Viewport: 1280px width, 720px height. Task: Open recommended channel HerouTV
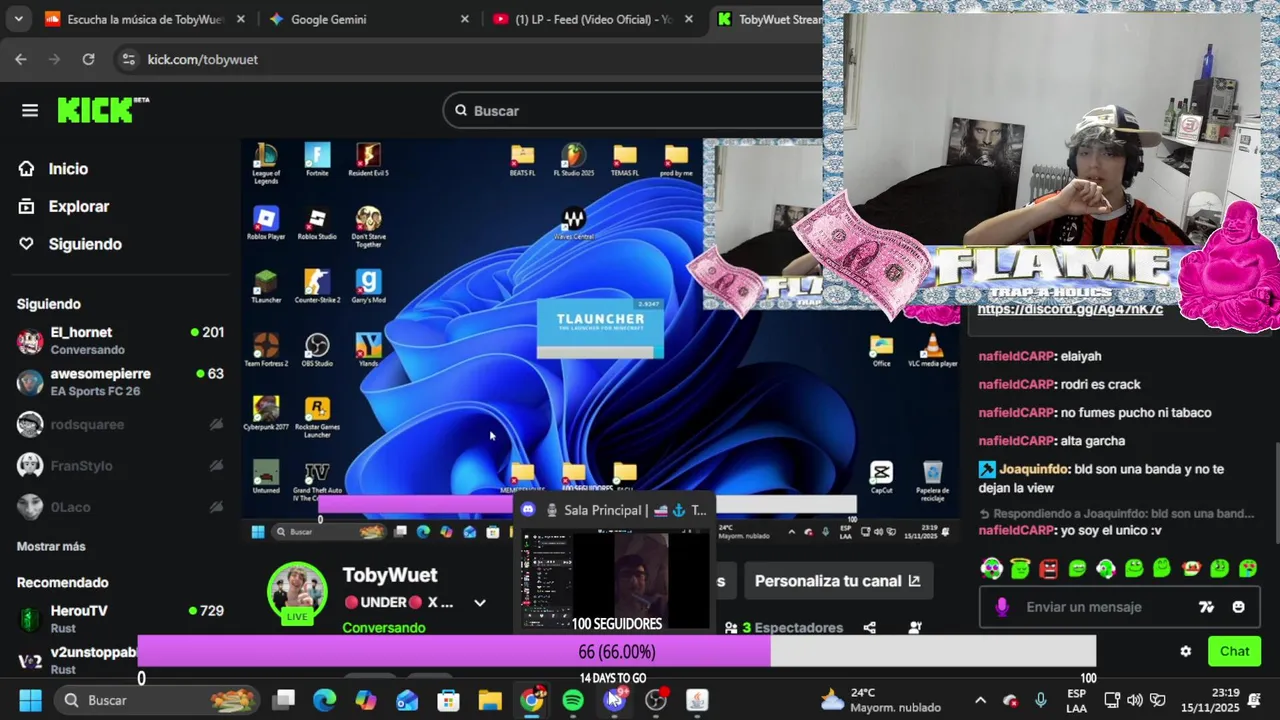(120, 618)
